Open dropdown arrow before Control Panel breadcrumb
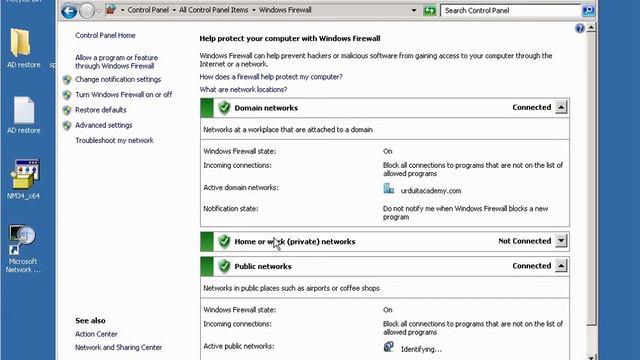Viewport: 640px width, 360px height. [122, 10]
